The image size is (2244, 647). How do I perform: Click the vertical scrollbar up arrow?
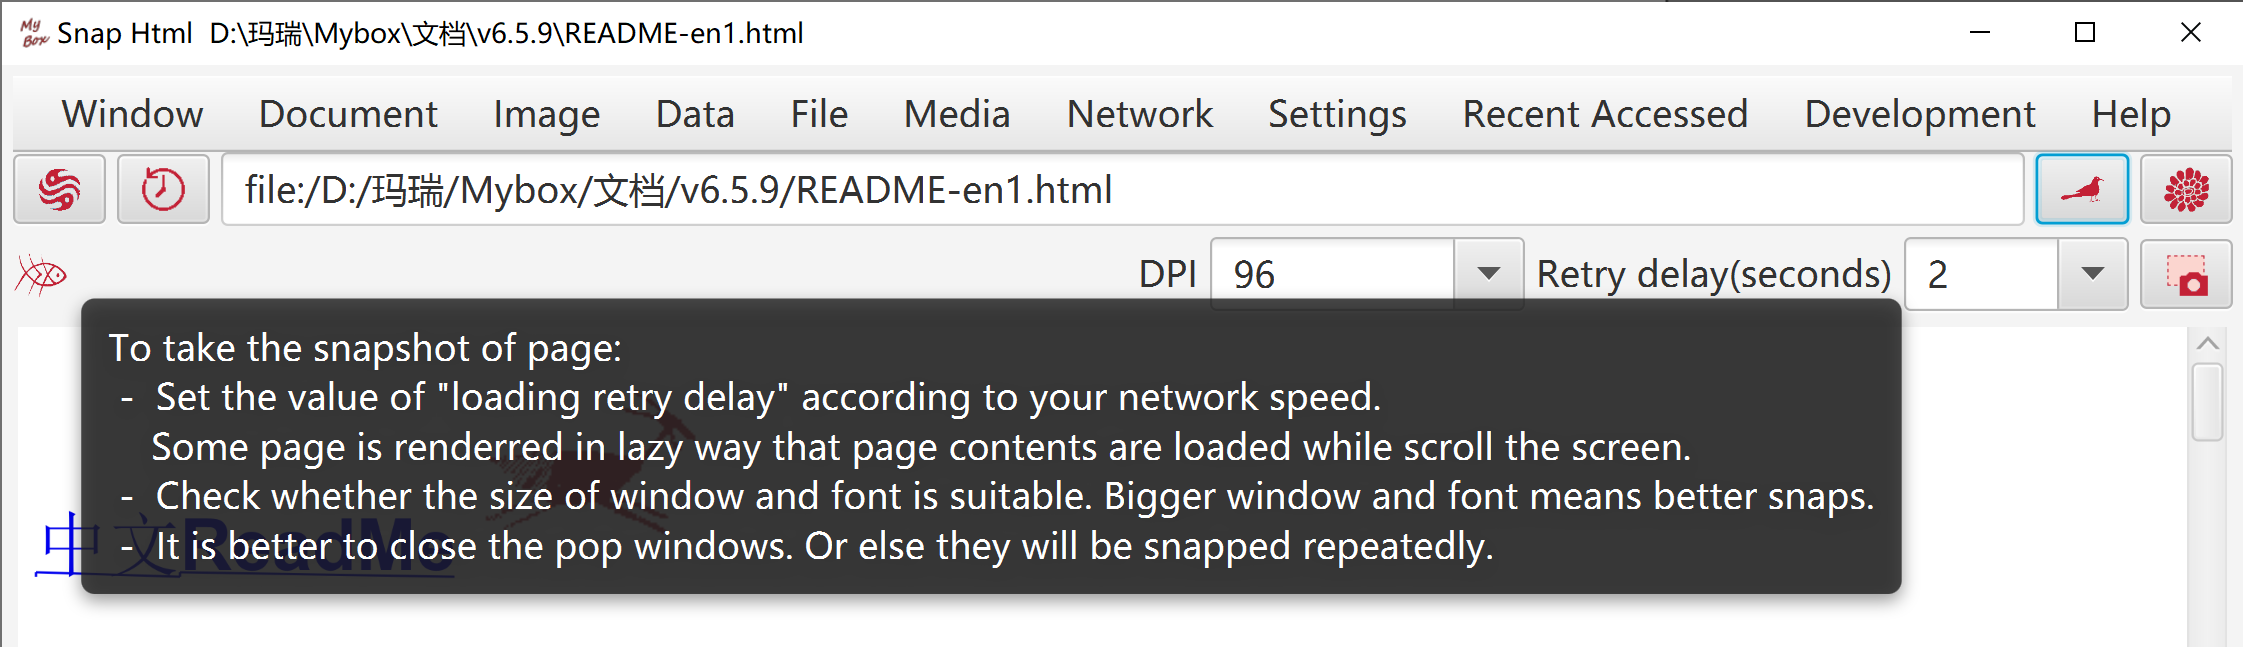pyautogui.click(x=2208, y=343)
